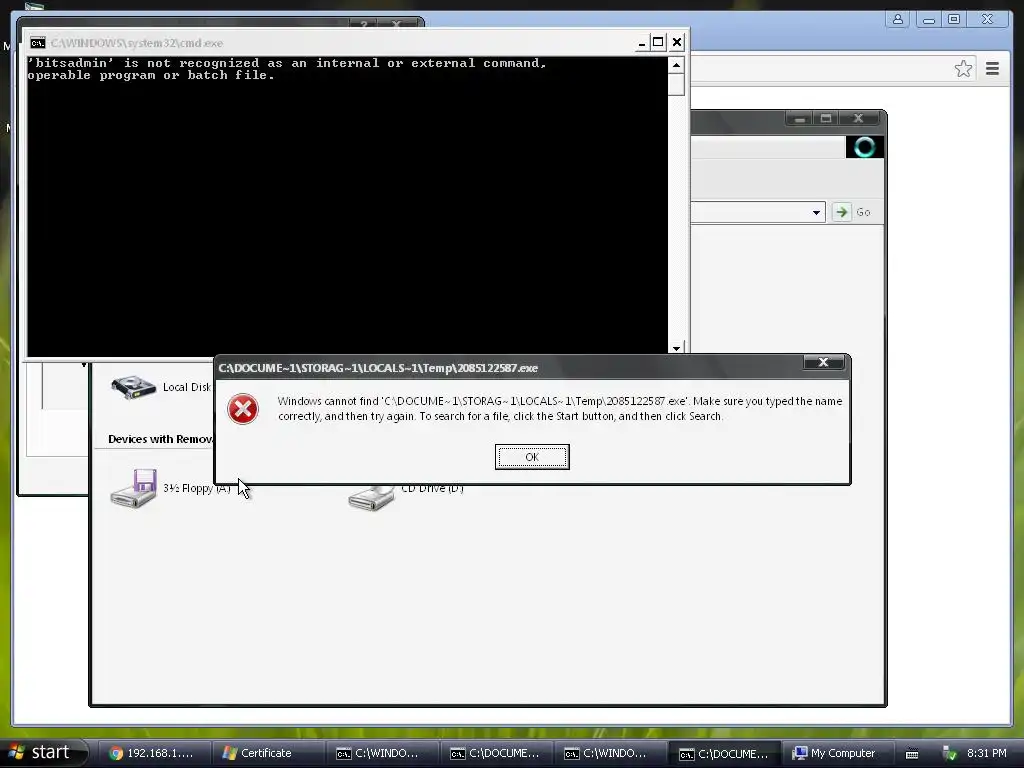Click OK in the error dialog
This screenshot has width=1024, height=768.
532,456
